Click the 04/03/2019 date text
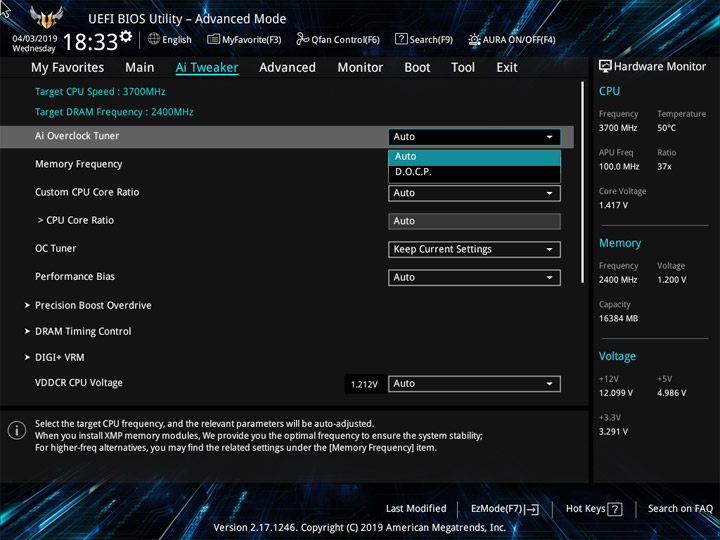Image resolution: width=720 pixels, height=540 pixels. [35, 39]
